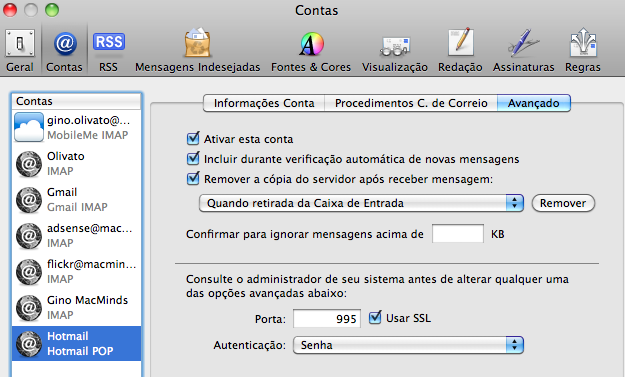Select the Olivato account name text
Image resolution: width=625 pixels, height=377 pixels.
point(66,156)
